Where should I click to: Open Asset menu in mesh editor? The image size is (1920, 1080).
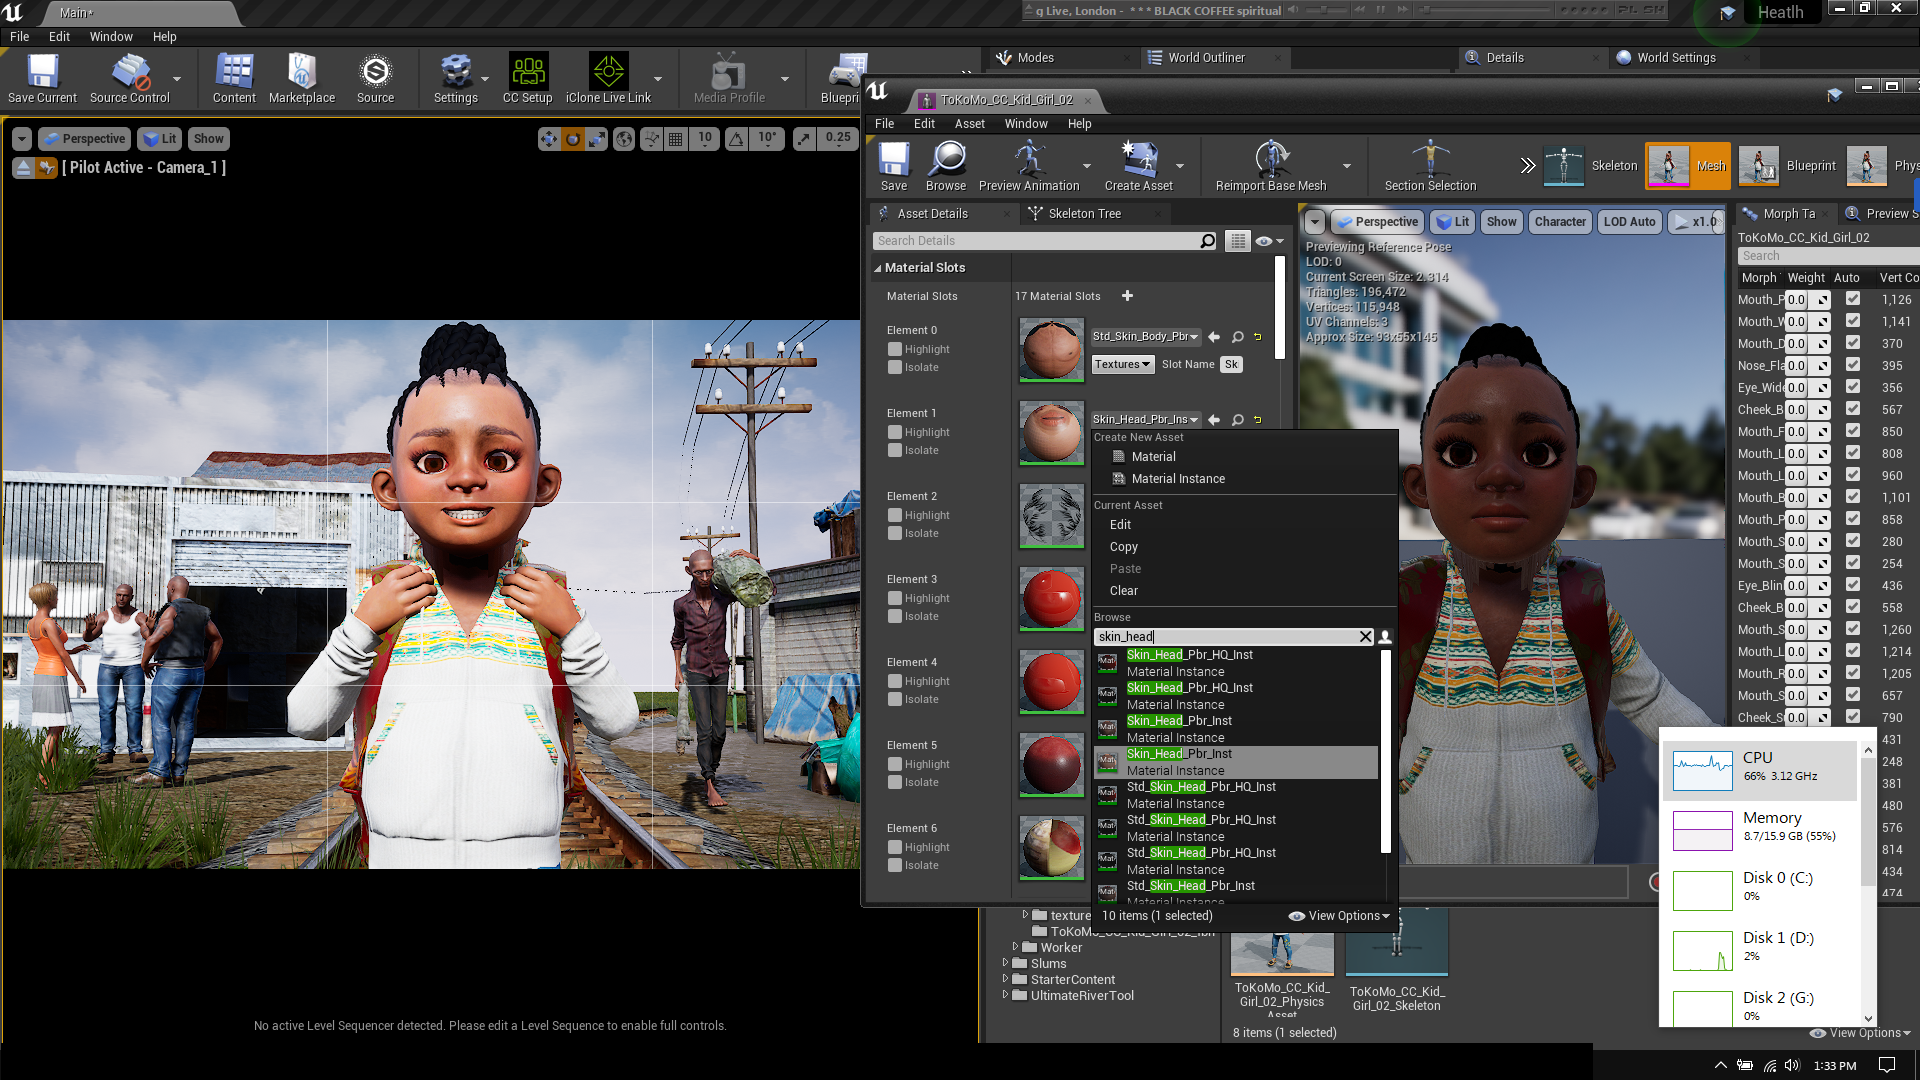pyautogui.click(x=969, y=124)
